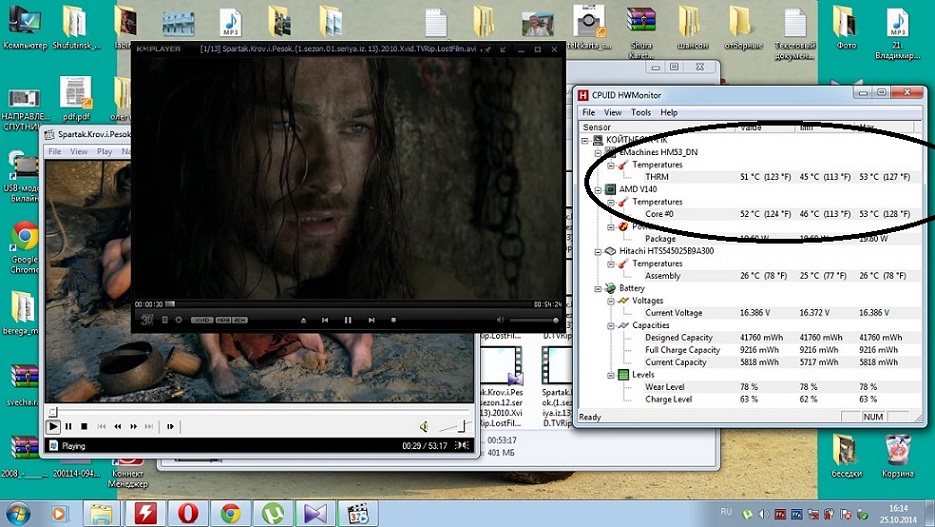Click fast forward in Media Player Classic
Screen dimensions: 935x527
click(134, 426)
